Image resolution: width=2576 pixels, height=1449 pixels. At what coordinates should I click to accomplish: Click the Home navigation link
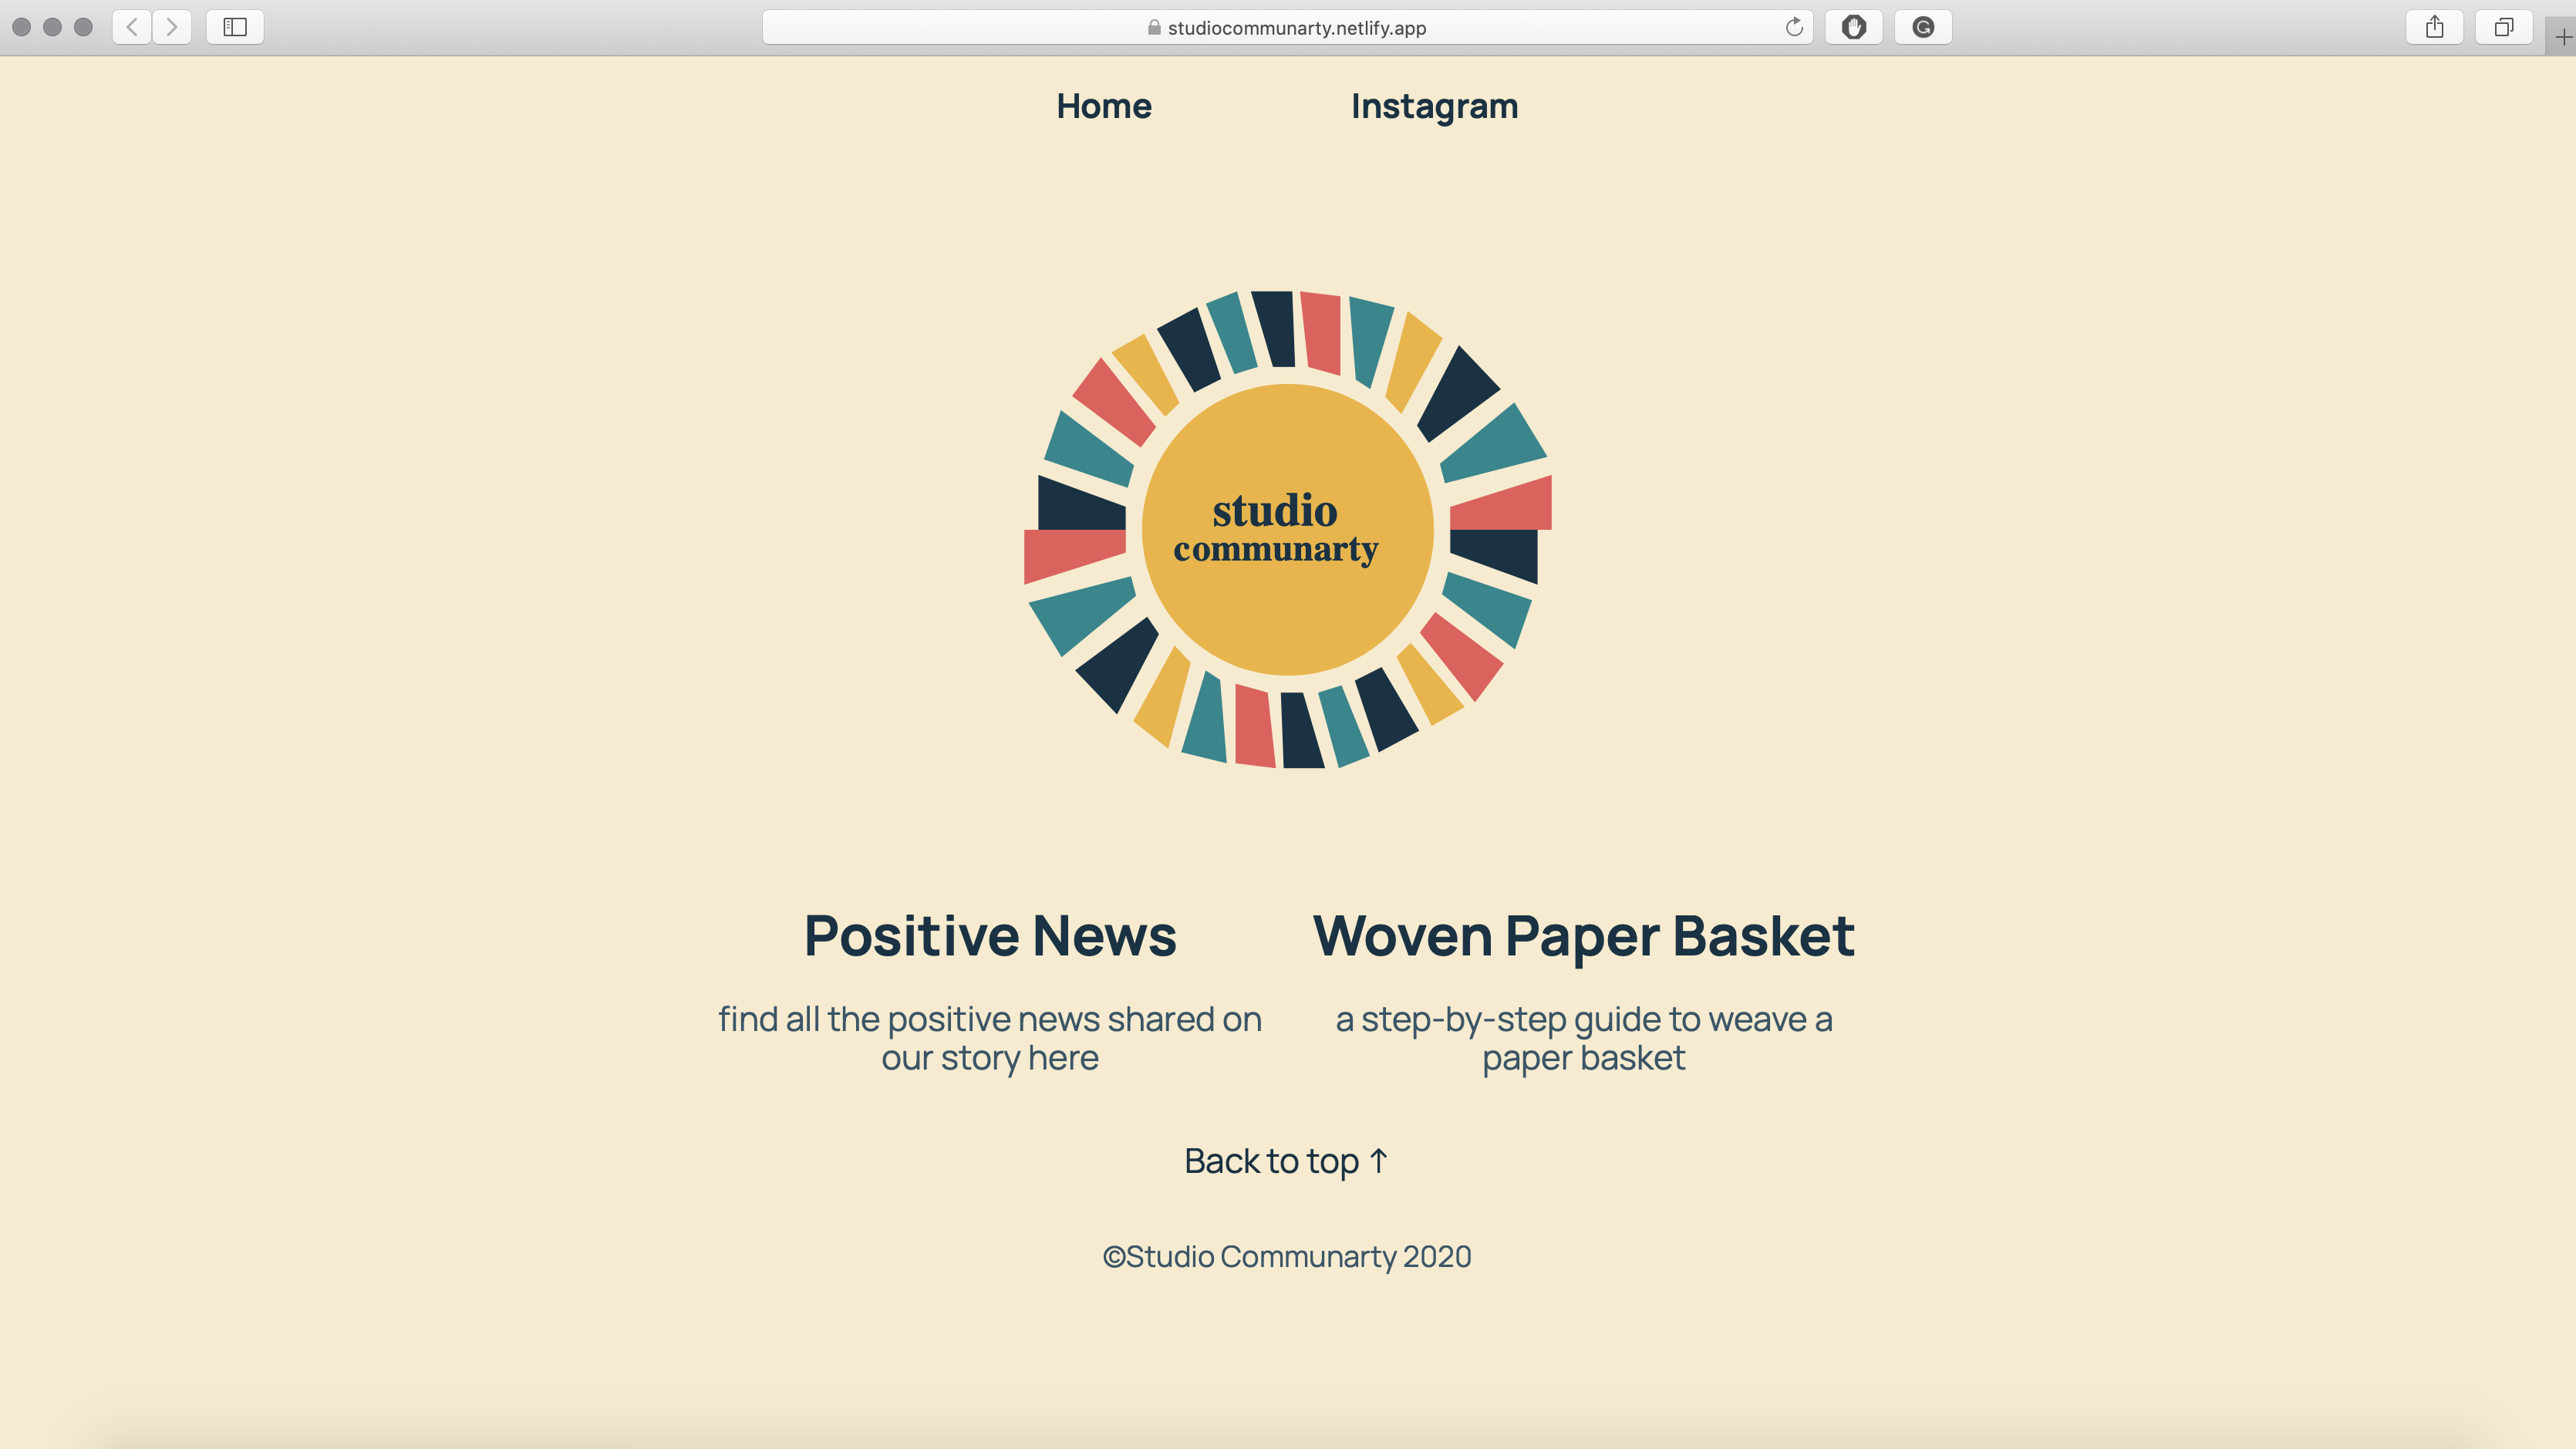1104,106
